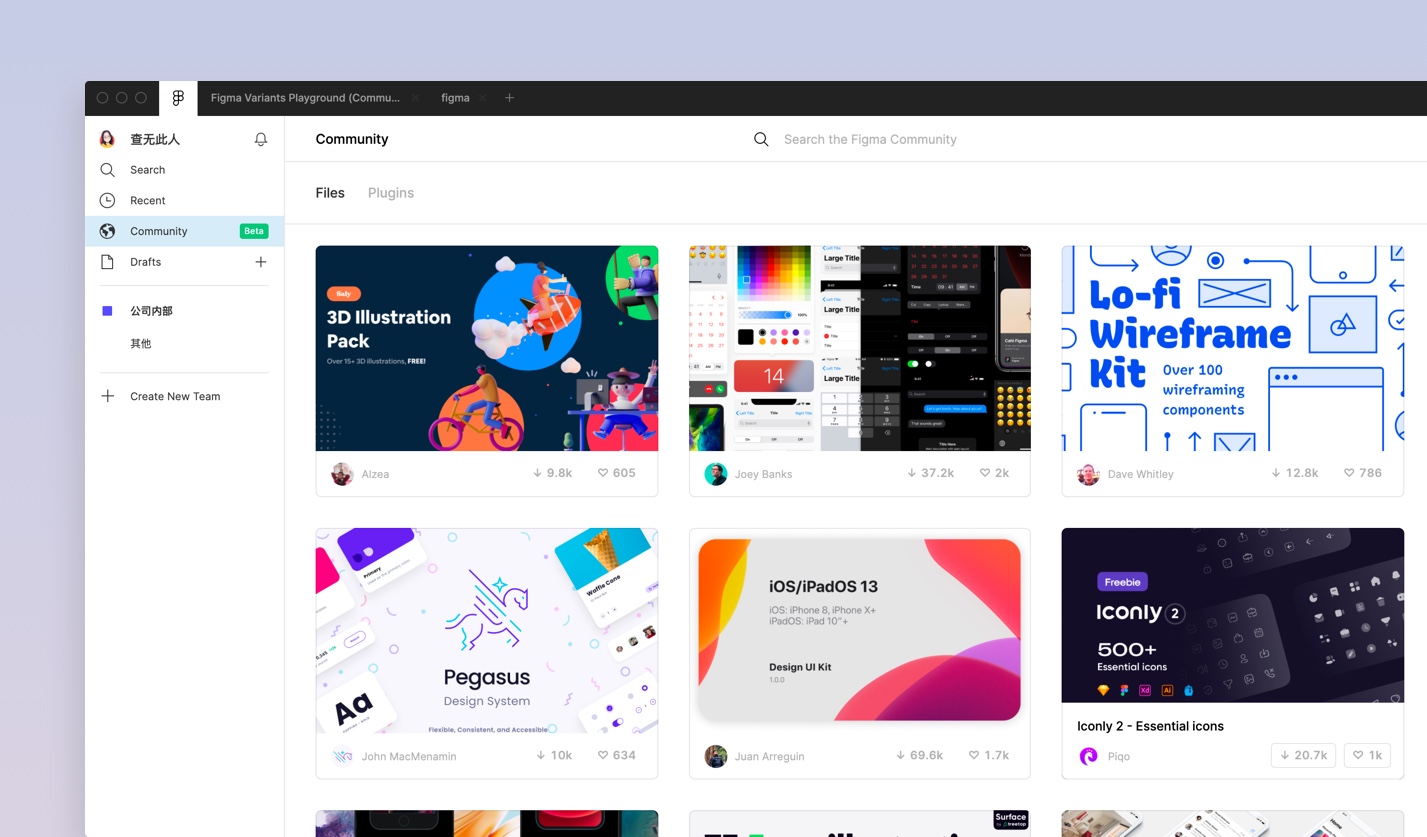This screenshot has height=837, width=1427.
Task: Switch to the Files tab
Action: pyautogui.click(x=330, y=193)
